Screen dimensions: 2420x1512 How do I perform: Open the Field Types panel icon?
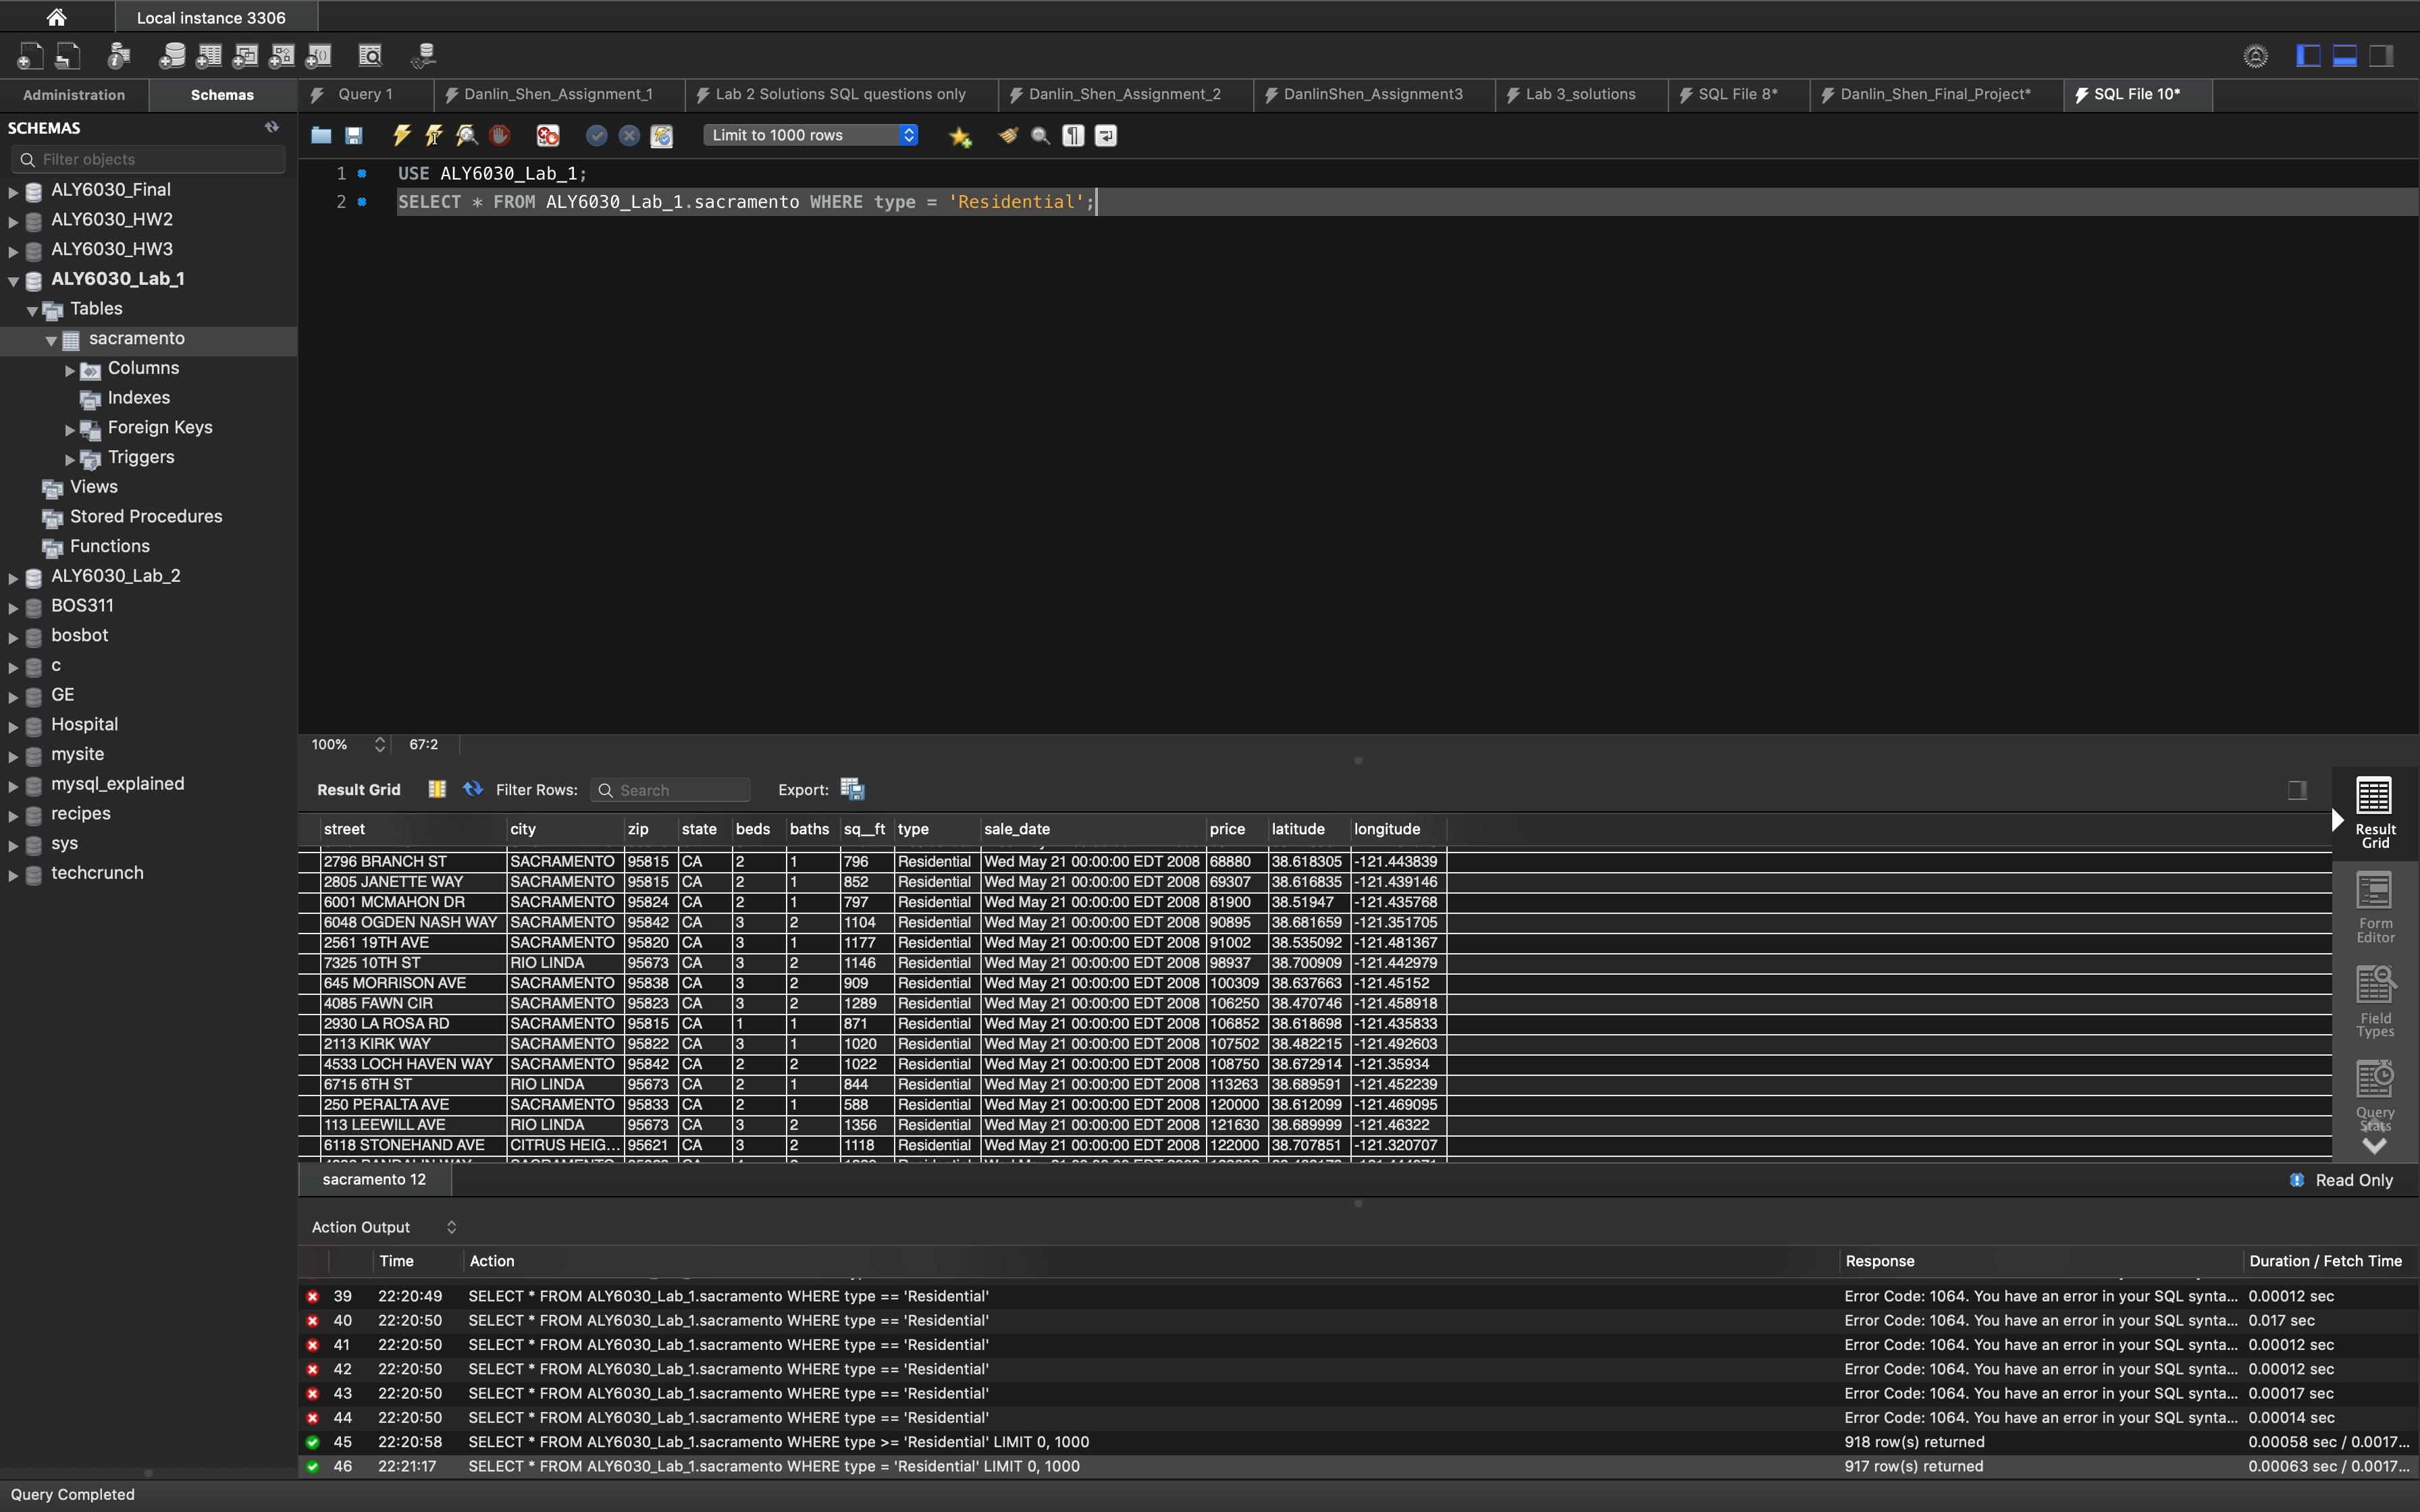pos(2374,1001)
